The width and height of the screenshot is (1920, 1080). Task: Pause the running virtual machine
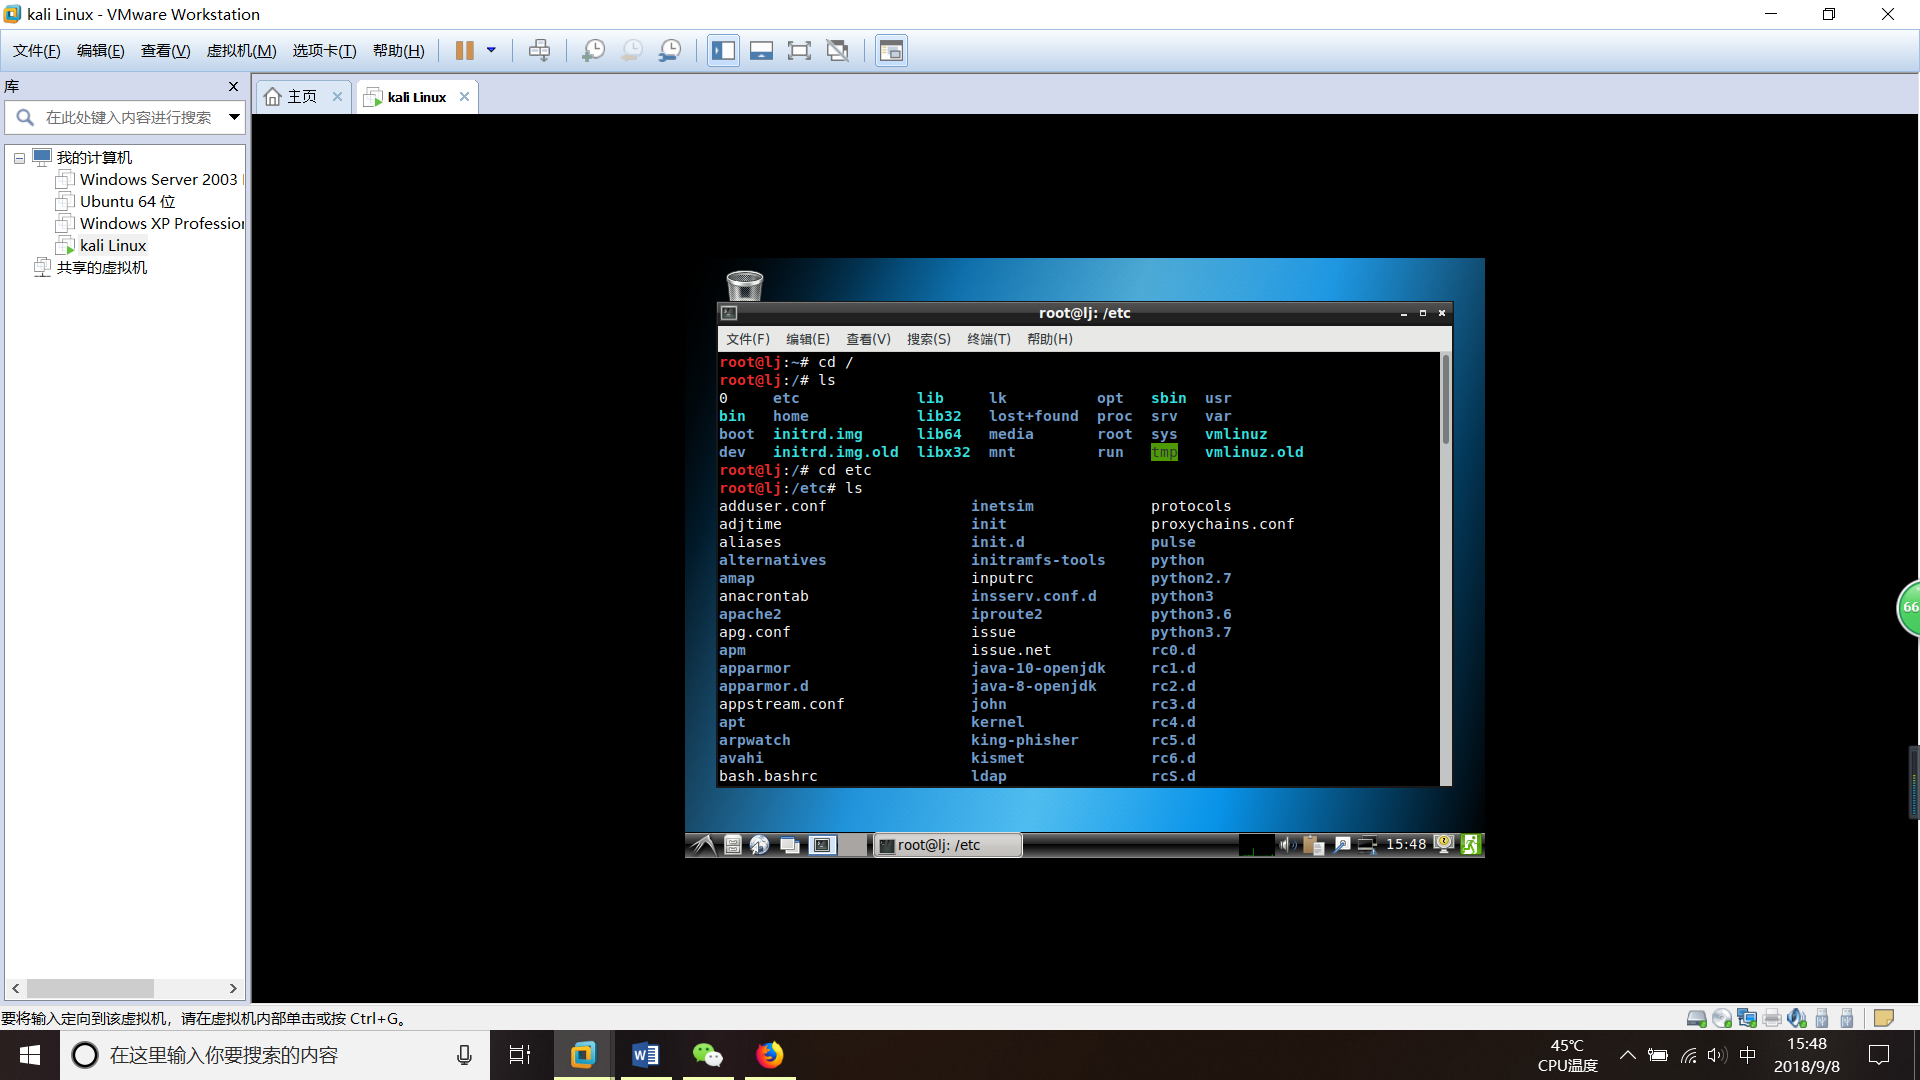coord(464,51)
